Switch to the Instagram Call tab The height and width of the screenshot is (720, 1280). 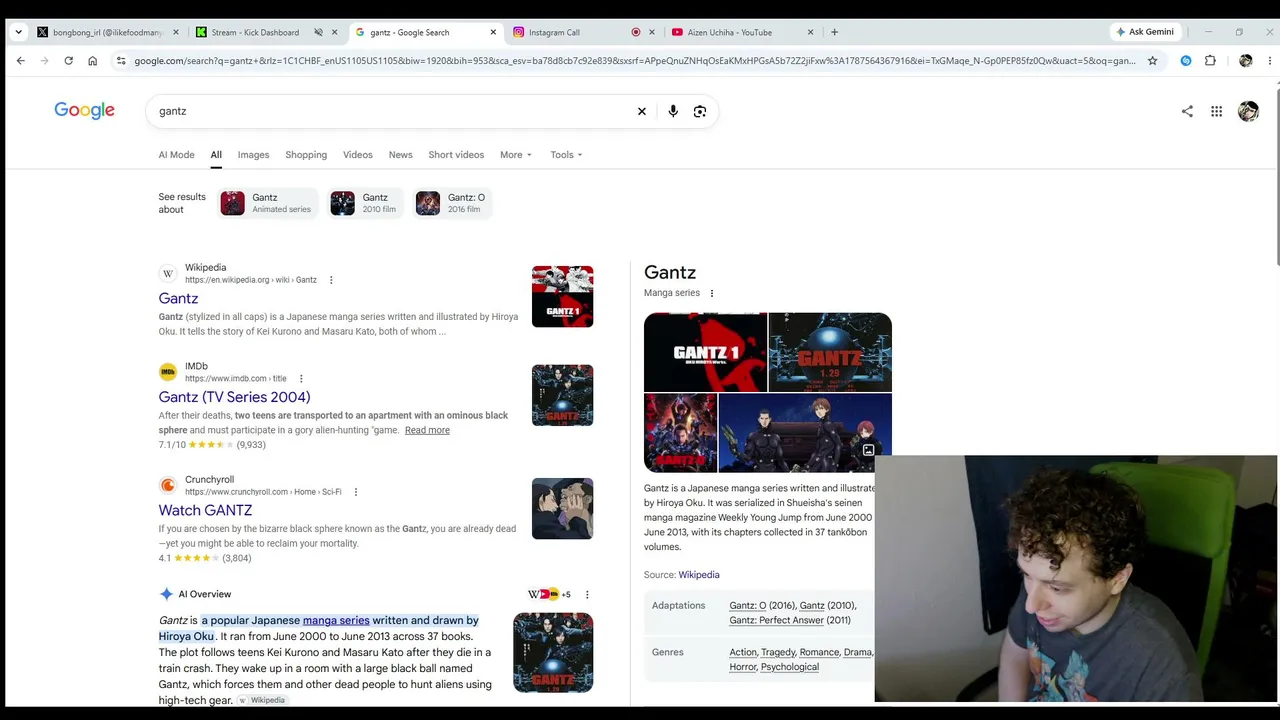pyautogui.click(x=583, y=32)
